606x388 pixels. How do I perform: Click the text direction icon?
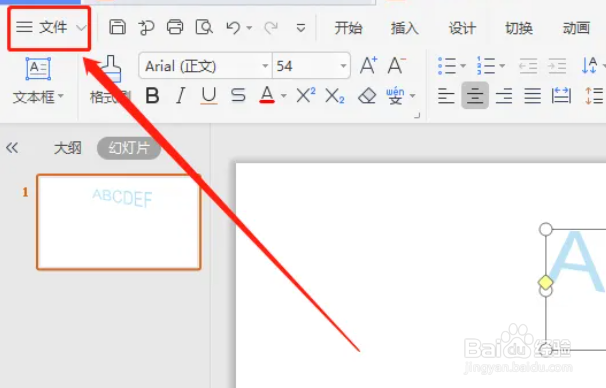pyautogui.click(x=590, y=65)
